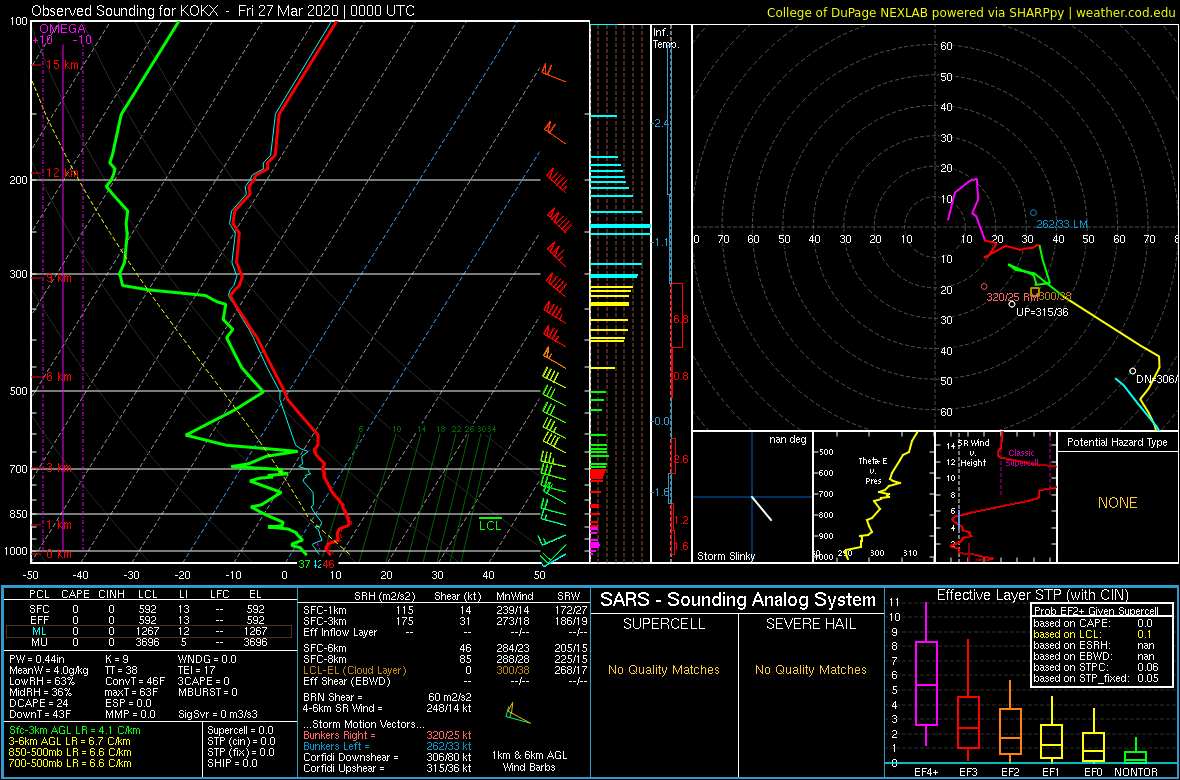This screenshot has width=1180, height=780.
Task: Select the EFF parcel row
Action: click(x=148, y=620)
